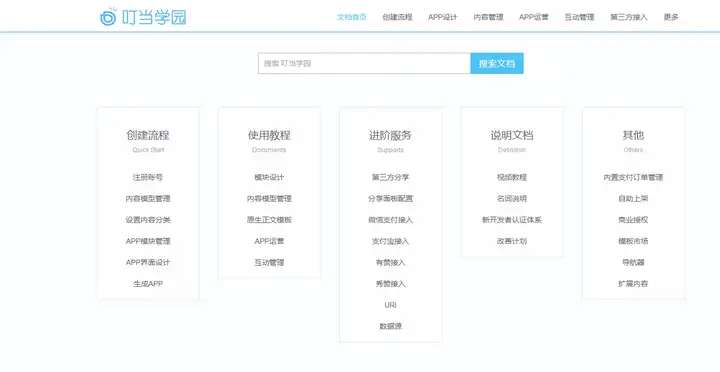720x372 pixels.
Task: Open the 设置内容分类 link
Action: pos(148,220)
